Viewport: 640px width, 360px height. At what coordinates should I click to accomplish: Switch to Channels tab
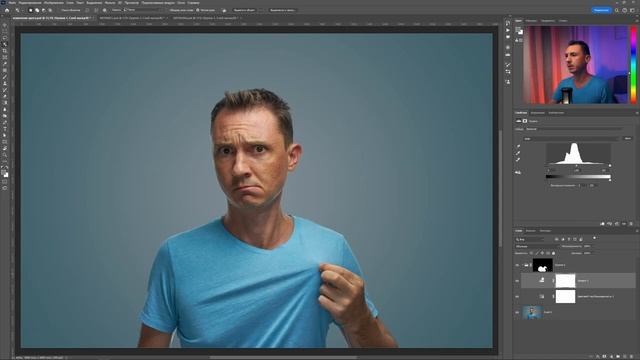click(530, 231)
